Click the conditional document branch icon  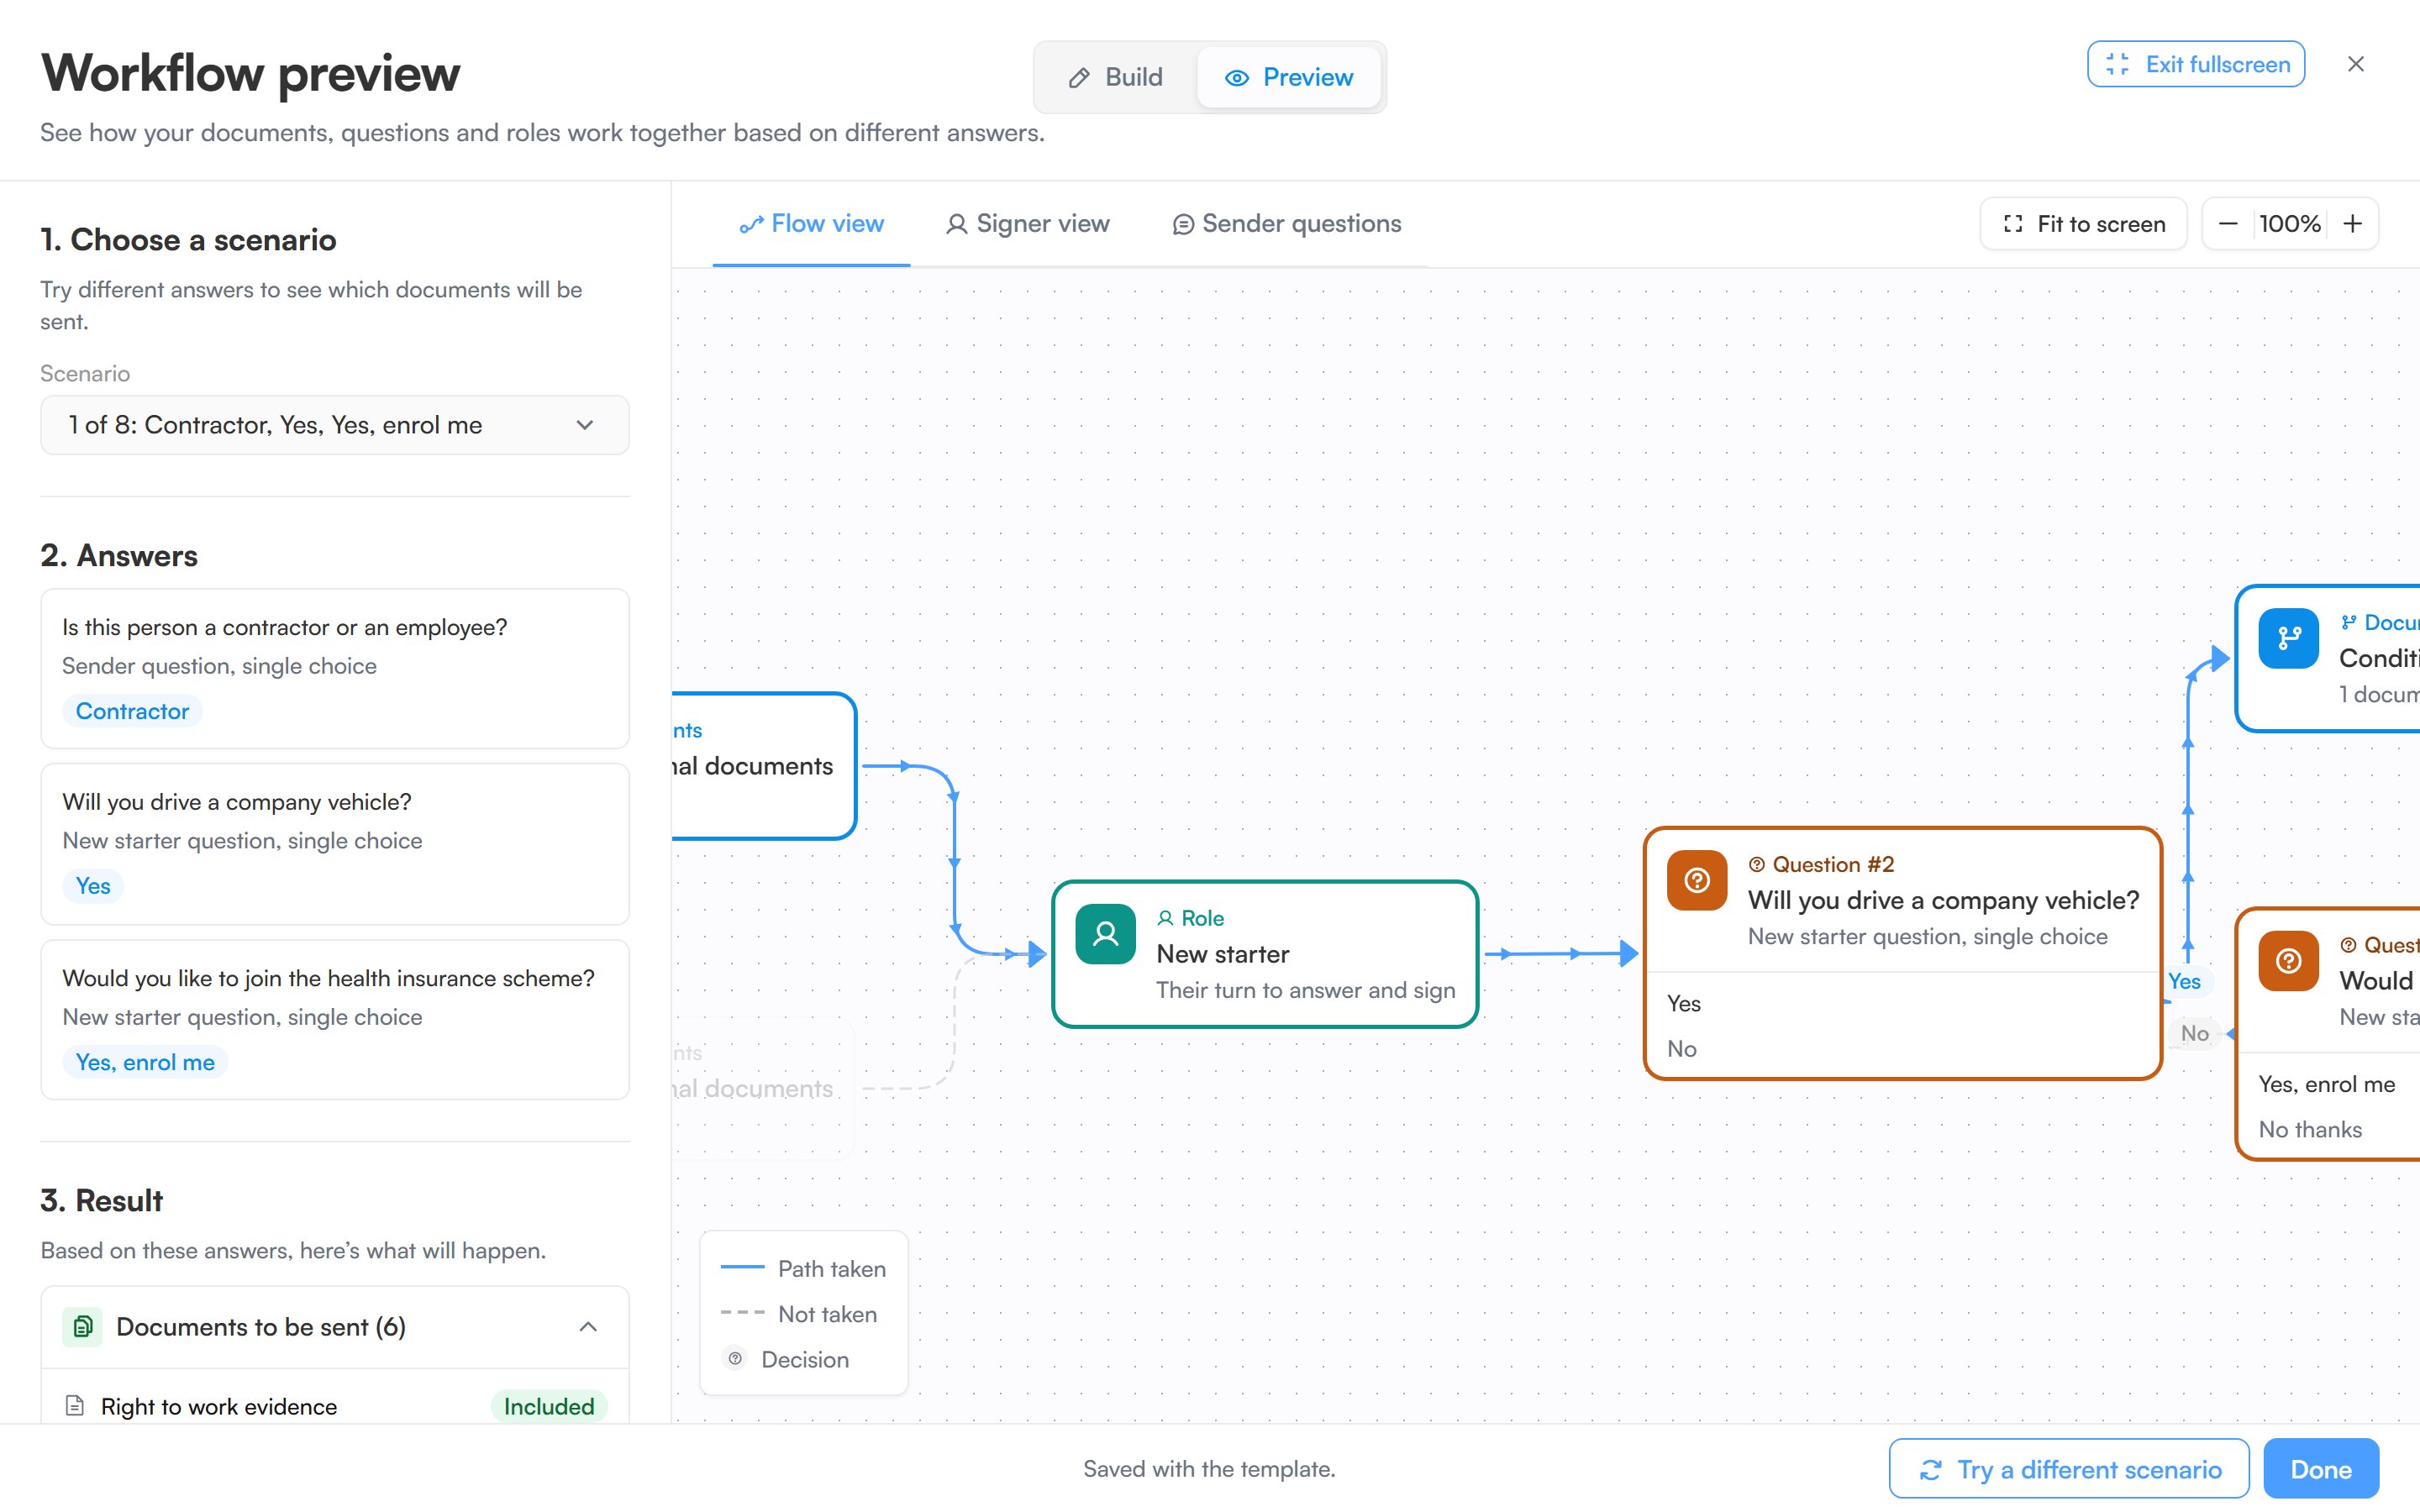[x=2288, y=638]
